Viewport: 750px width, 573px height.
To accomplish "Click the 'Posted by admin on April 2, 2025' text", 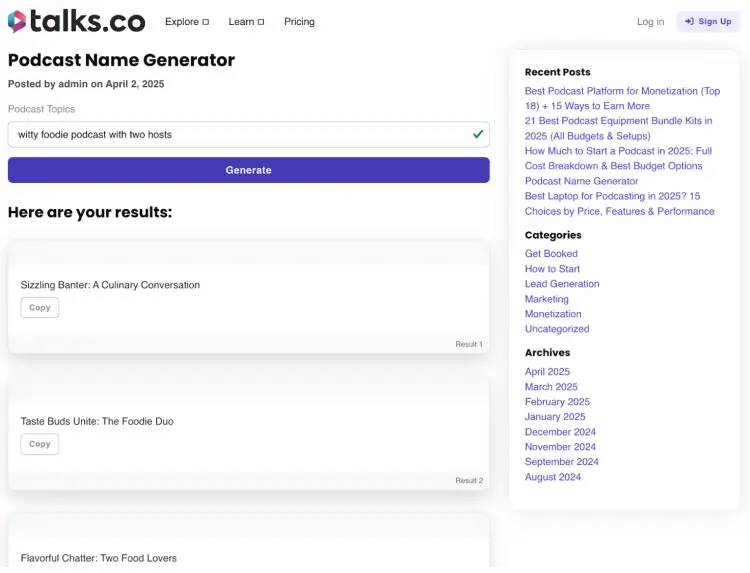I will [86, 84].
